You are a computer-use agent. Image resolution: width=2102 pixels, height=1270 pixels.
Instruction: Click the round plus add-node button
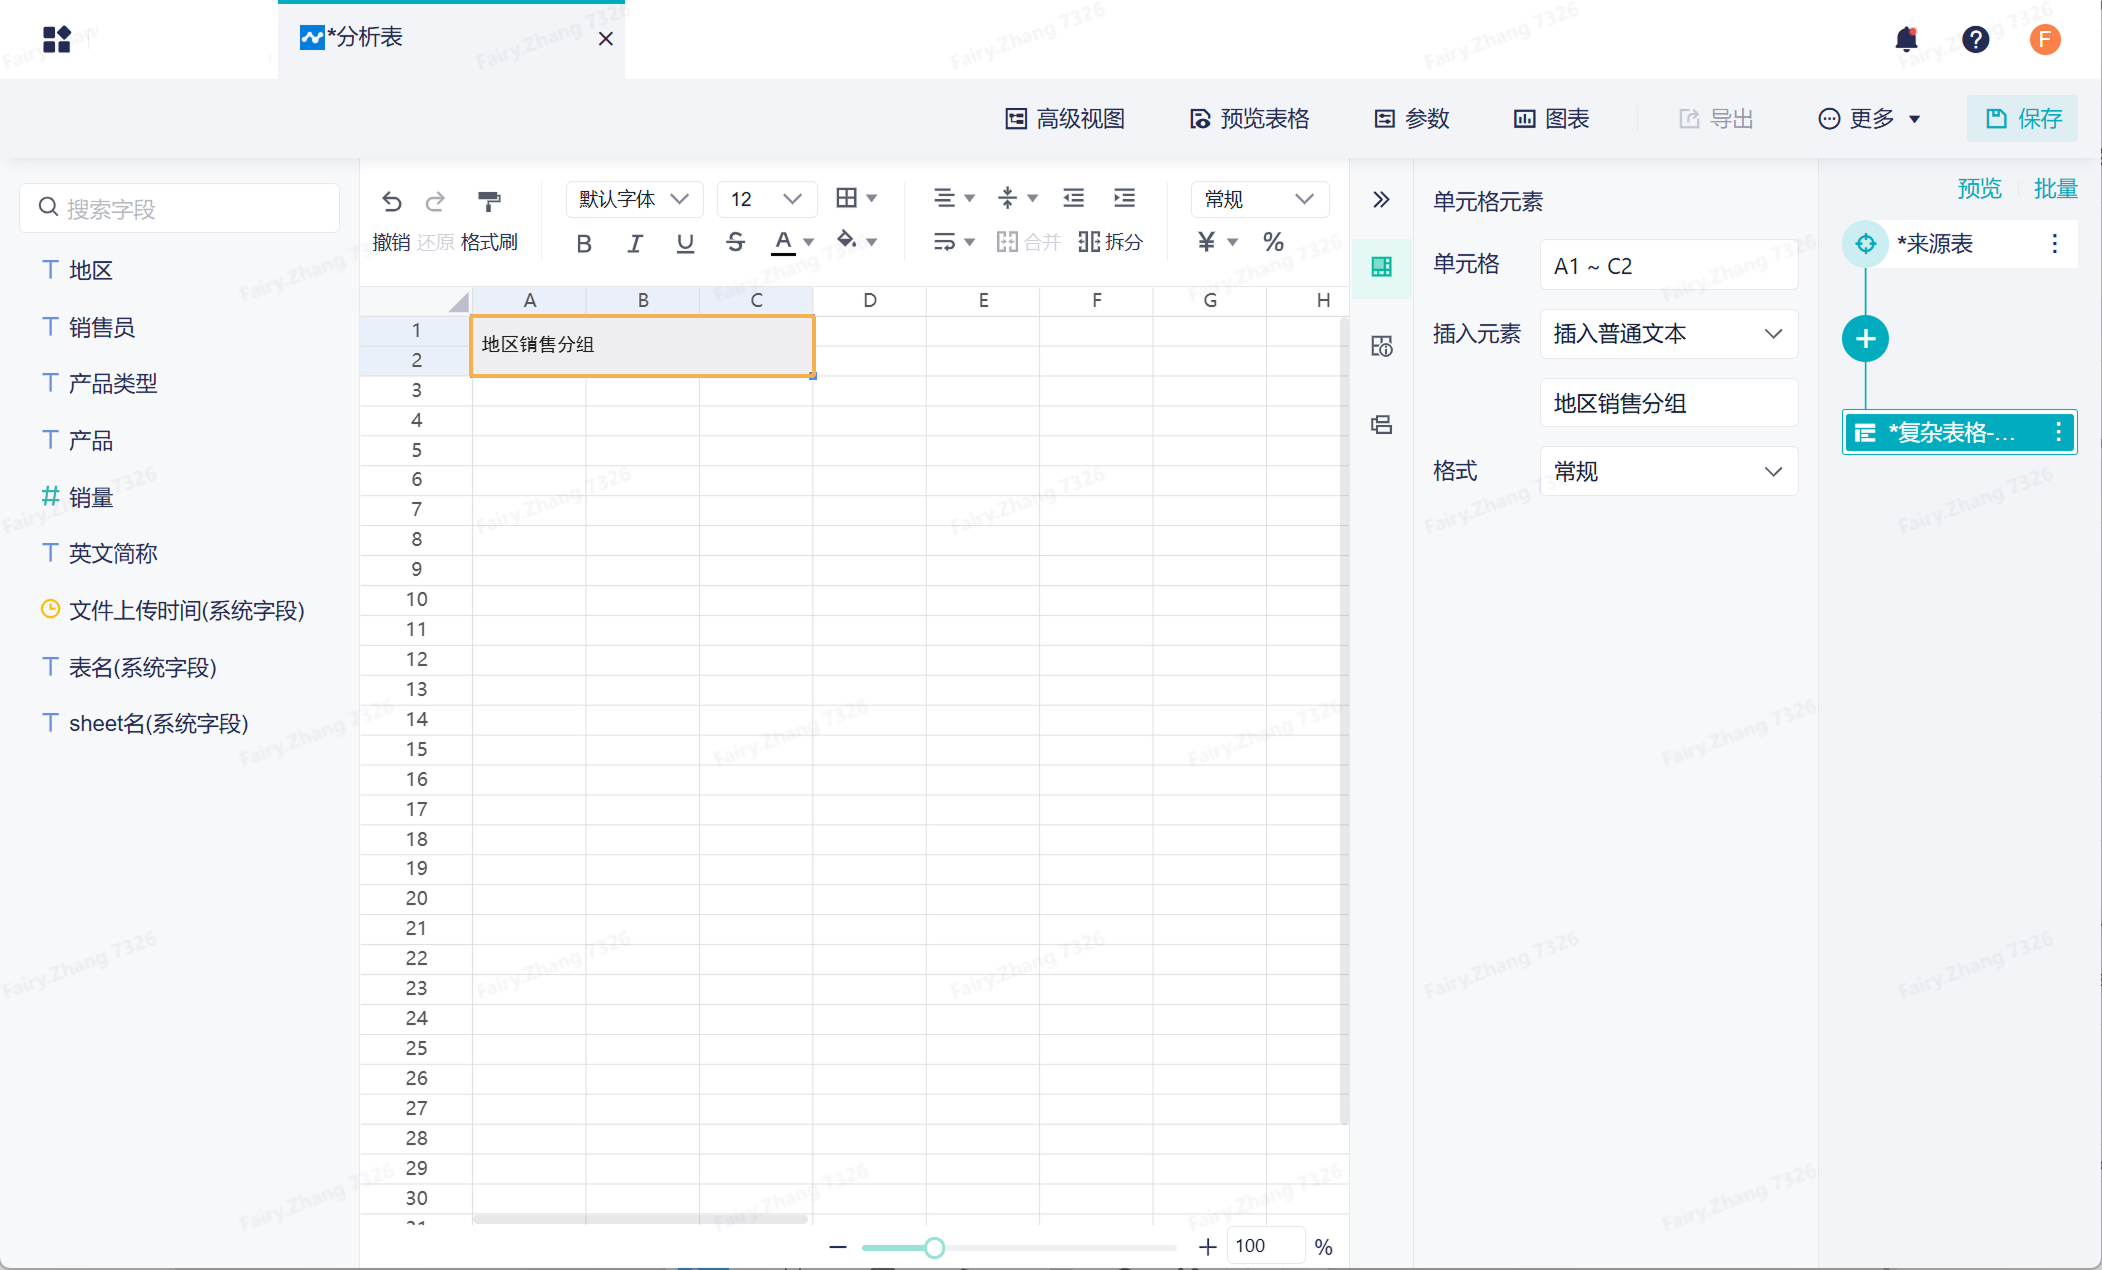[1865, 339]
